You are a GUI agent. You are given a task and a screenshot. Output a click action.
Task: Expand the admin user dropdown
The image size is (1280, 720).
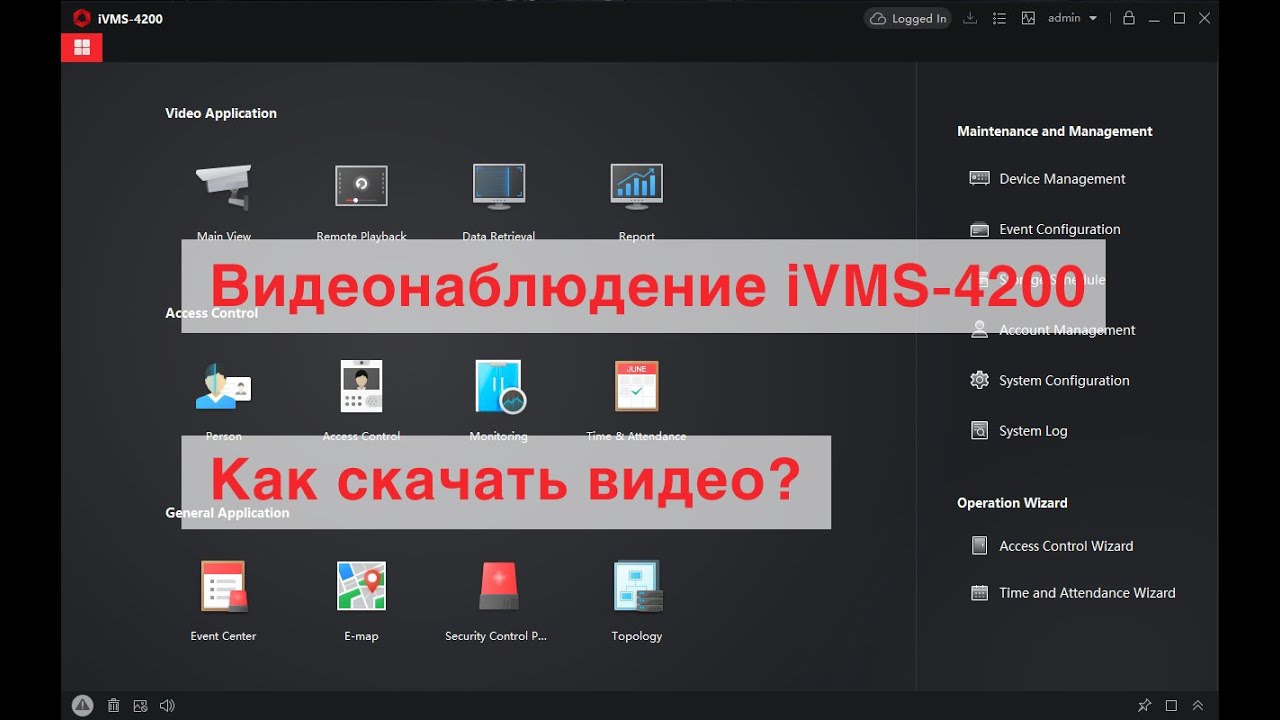click(x=1072, y=18)
